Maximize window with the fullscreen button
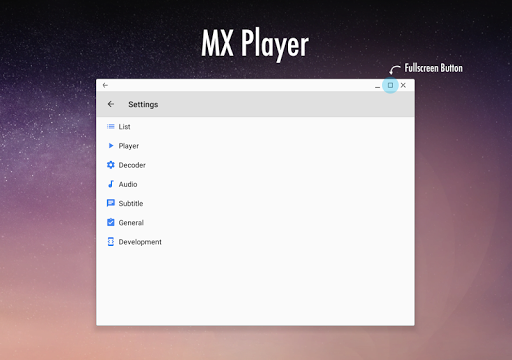512x360 pixels. 390,85
